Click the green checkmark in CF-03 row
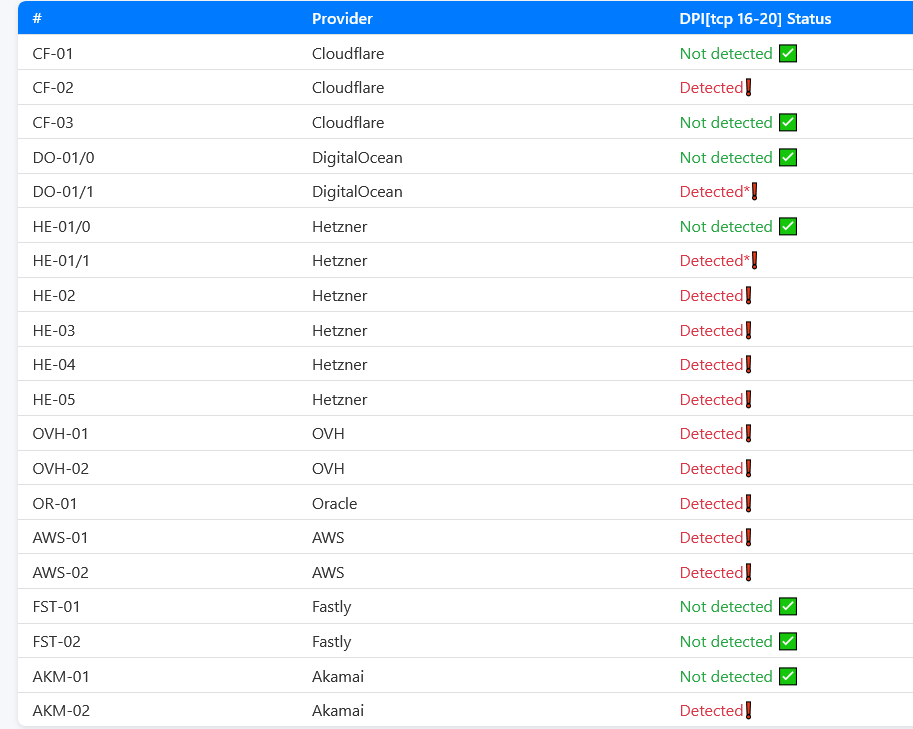 (x=788, y=123)
